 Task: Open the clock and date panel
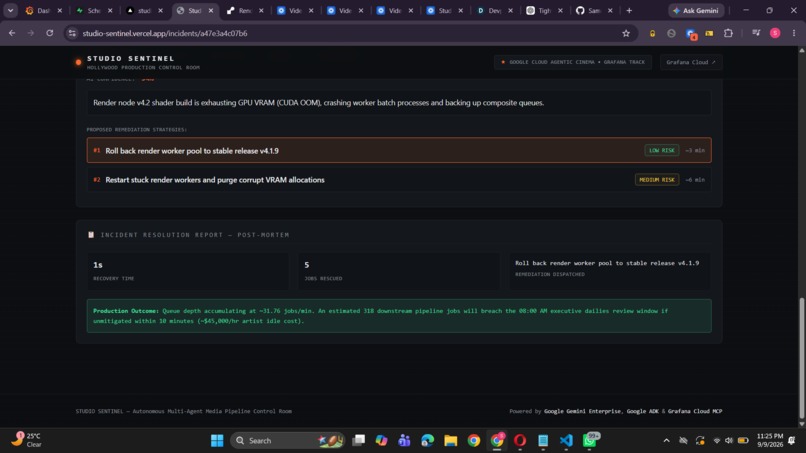click(x=770, y=440)
